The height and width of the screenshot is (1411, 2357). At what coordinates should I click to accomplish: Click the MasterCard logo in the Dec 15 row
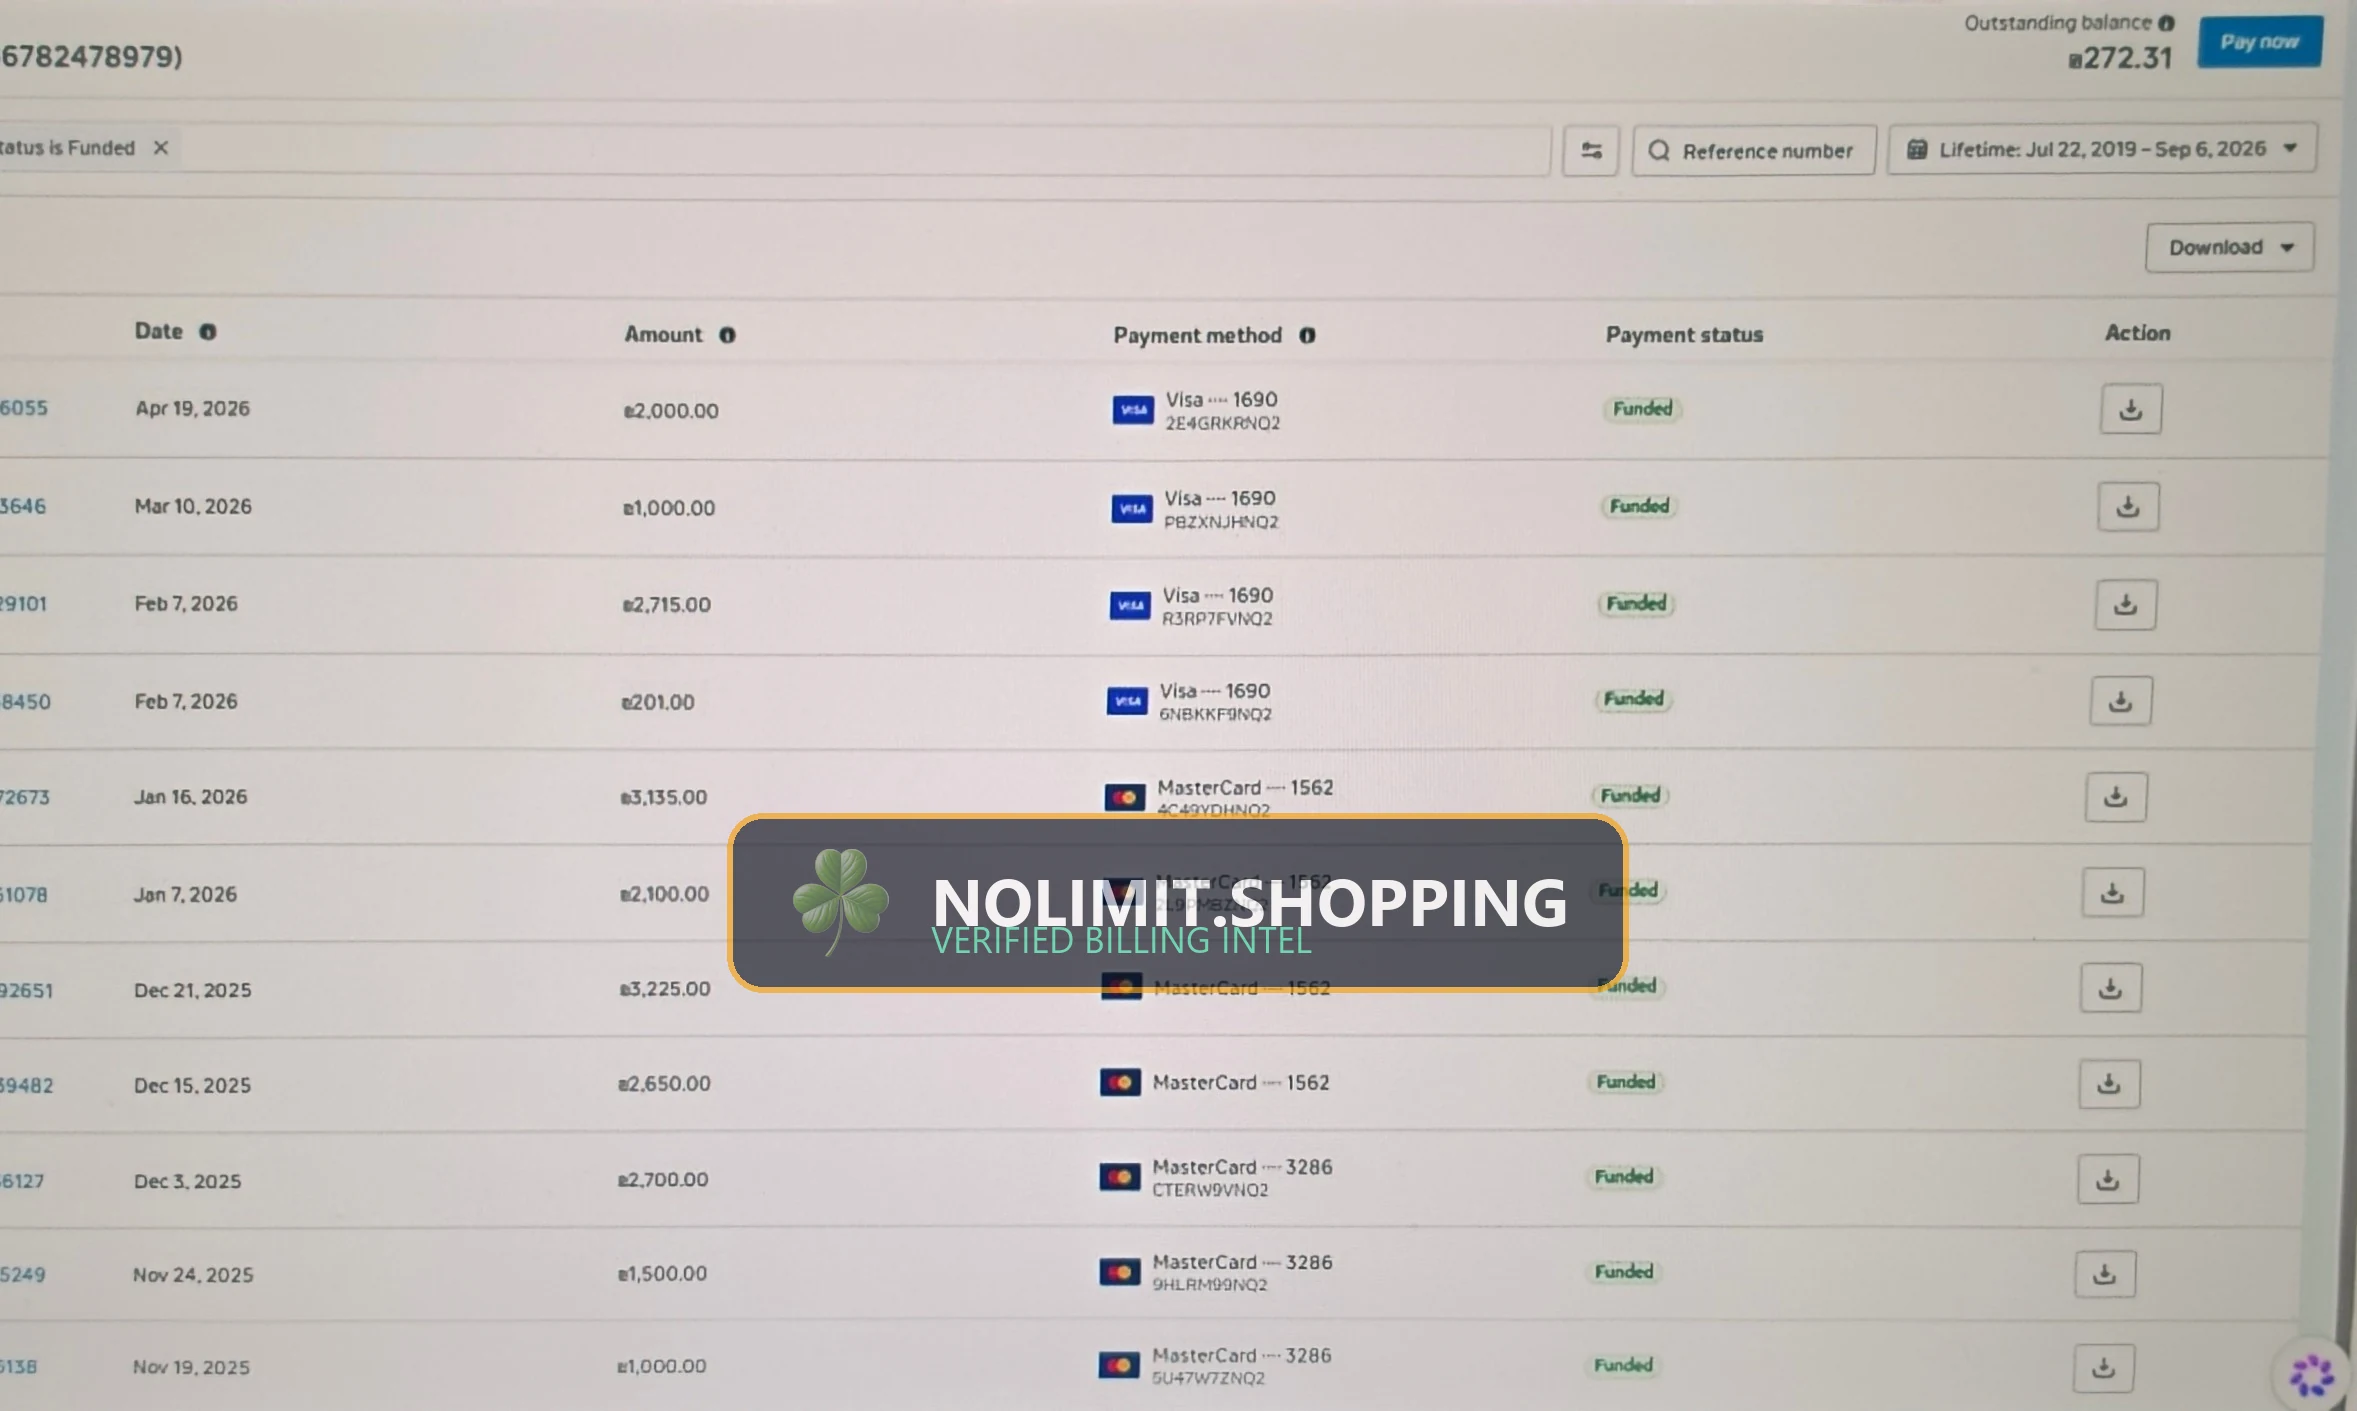(x=1120, y=1083)
